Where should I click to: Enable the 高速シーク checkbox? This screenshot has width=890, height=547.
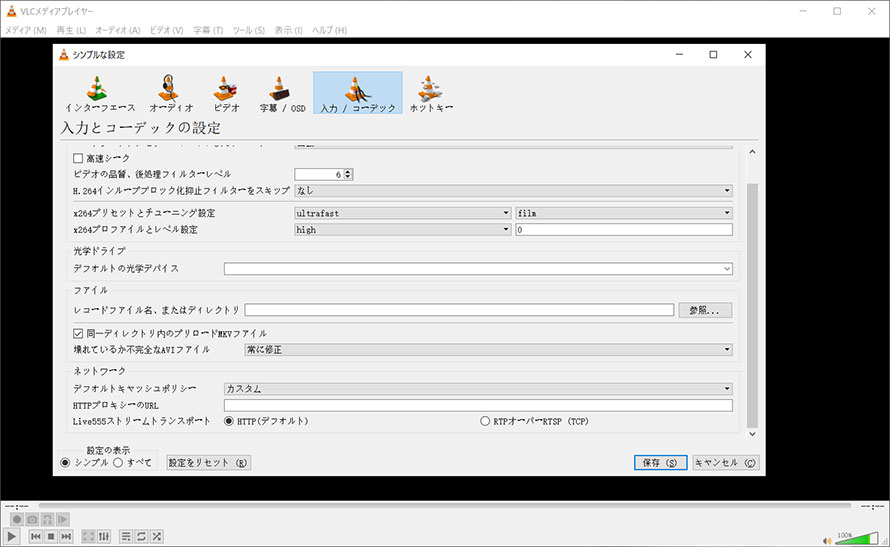tap(78, 158)
